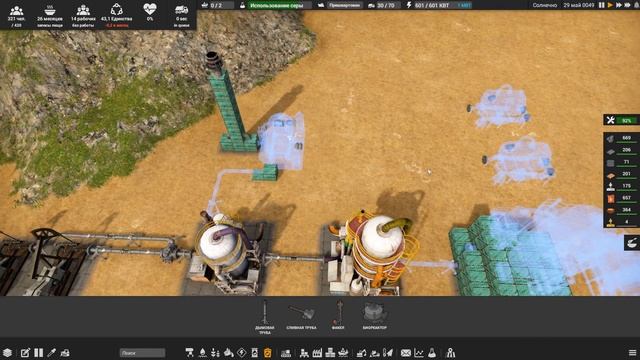640x360 pixels.
Task: Open the power lightning category
Action: click(242, 353)
